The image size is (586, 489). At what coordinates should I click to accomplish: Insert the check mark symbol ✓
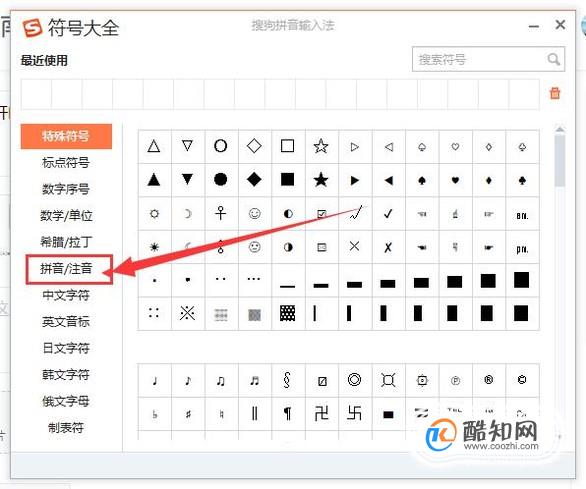[388, 213]
